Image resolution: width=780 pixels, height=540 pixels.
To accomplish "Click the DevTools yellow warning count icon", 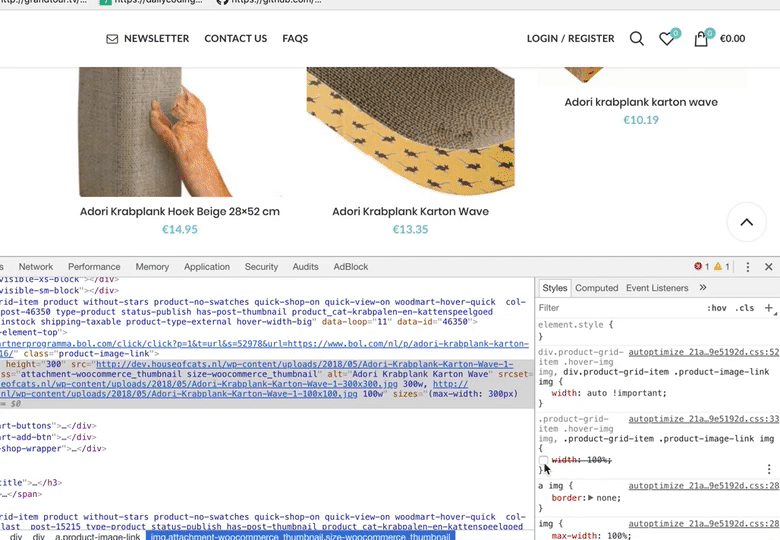I will 718,267.
